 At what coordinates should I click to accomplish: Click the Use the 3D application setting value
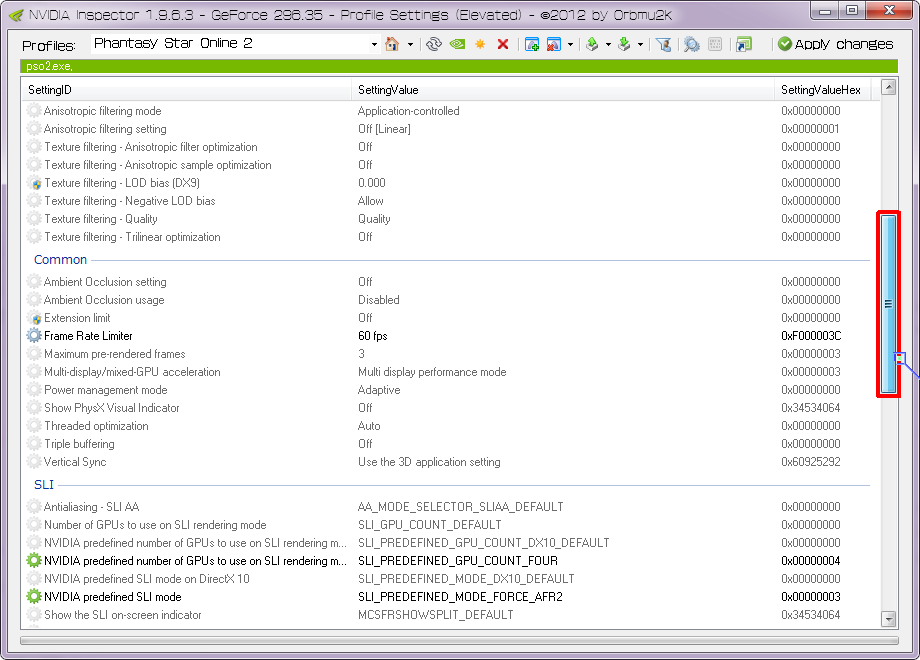pos(429,462)
